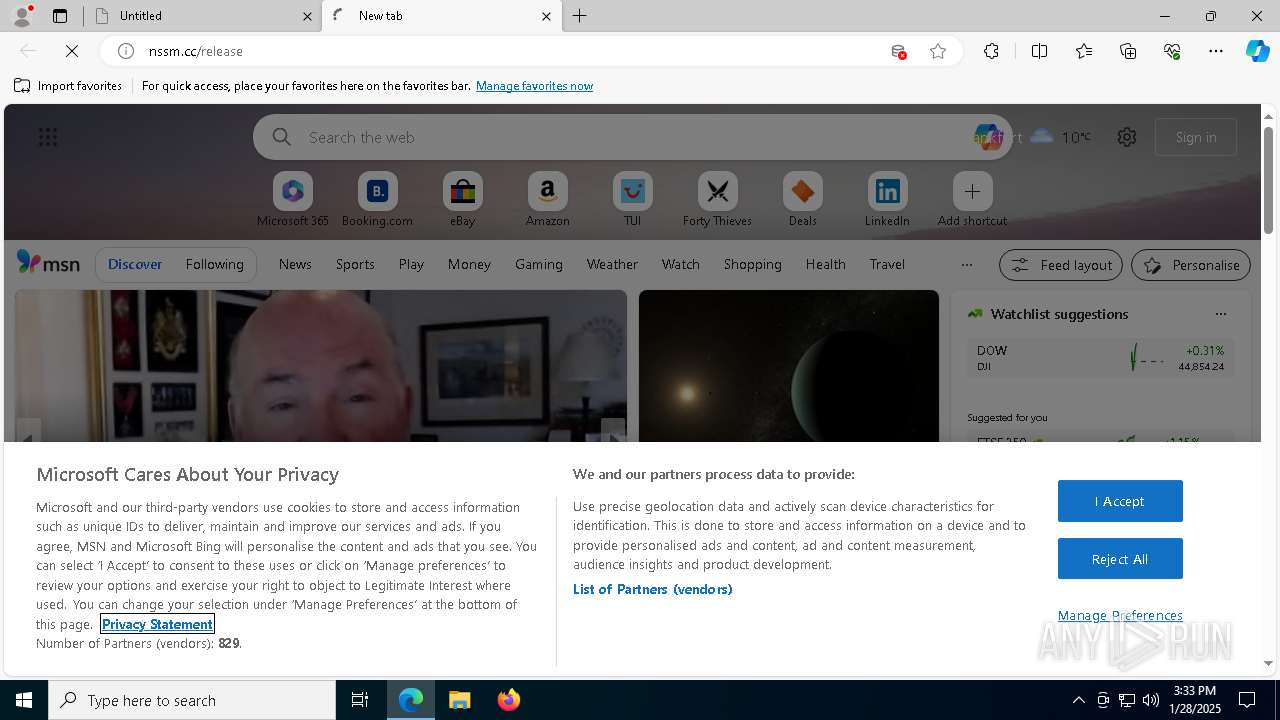Open Forty Thieves shortcut
The height and width of the screenshot is (720, 1280).
coord(718,200)
